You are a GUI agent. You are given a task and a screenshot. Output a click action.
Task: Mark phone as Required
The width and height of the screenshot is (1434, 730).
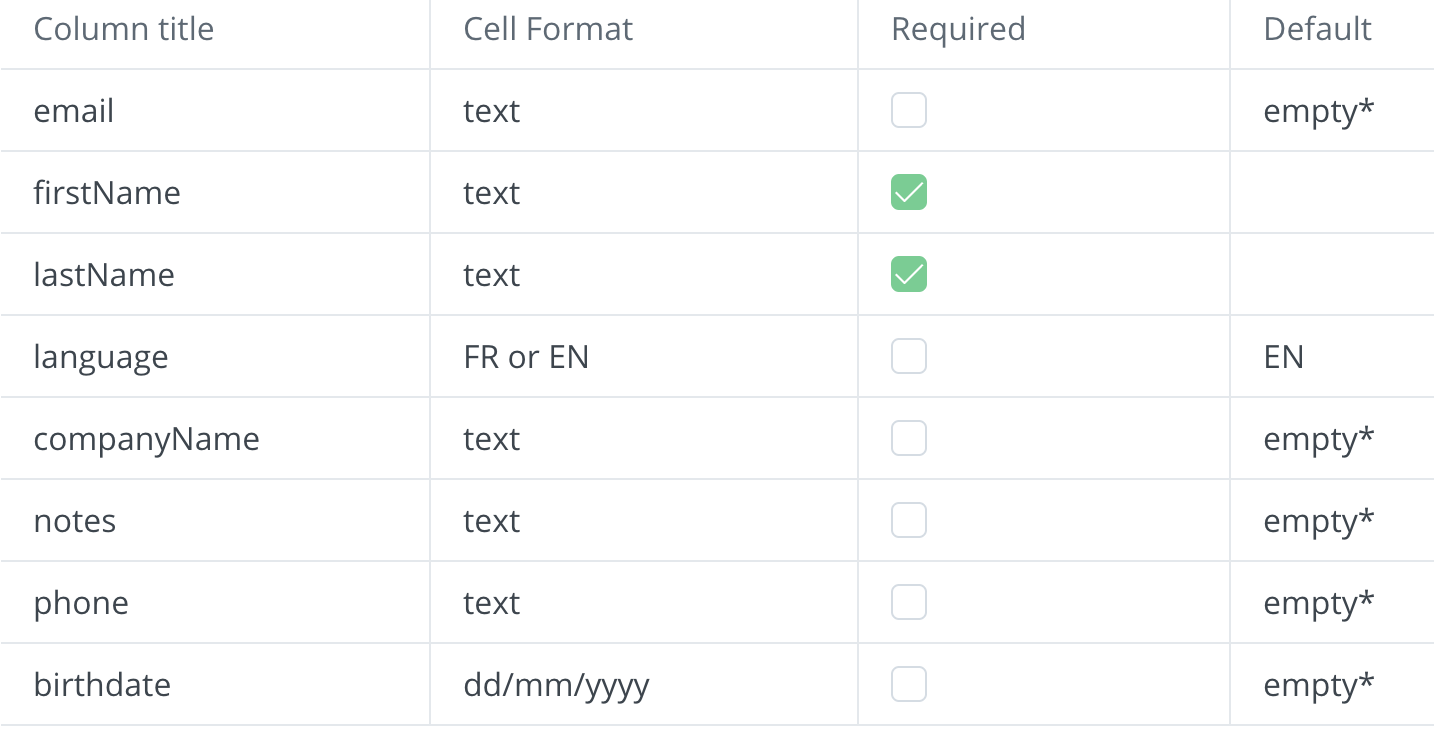pyautogui.click(x=909, y=602)
